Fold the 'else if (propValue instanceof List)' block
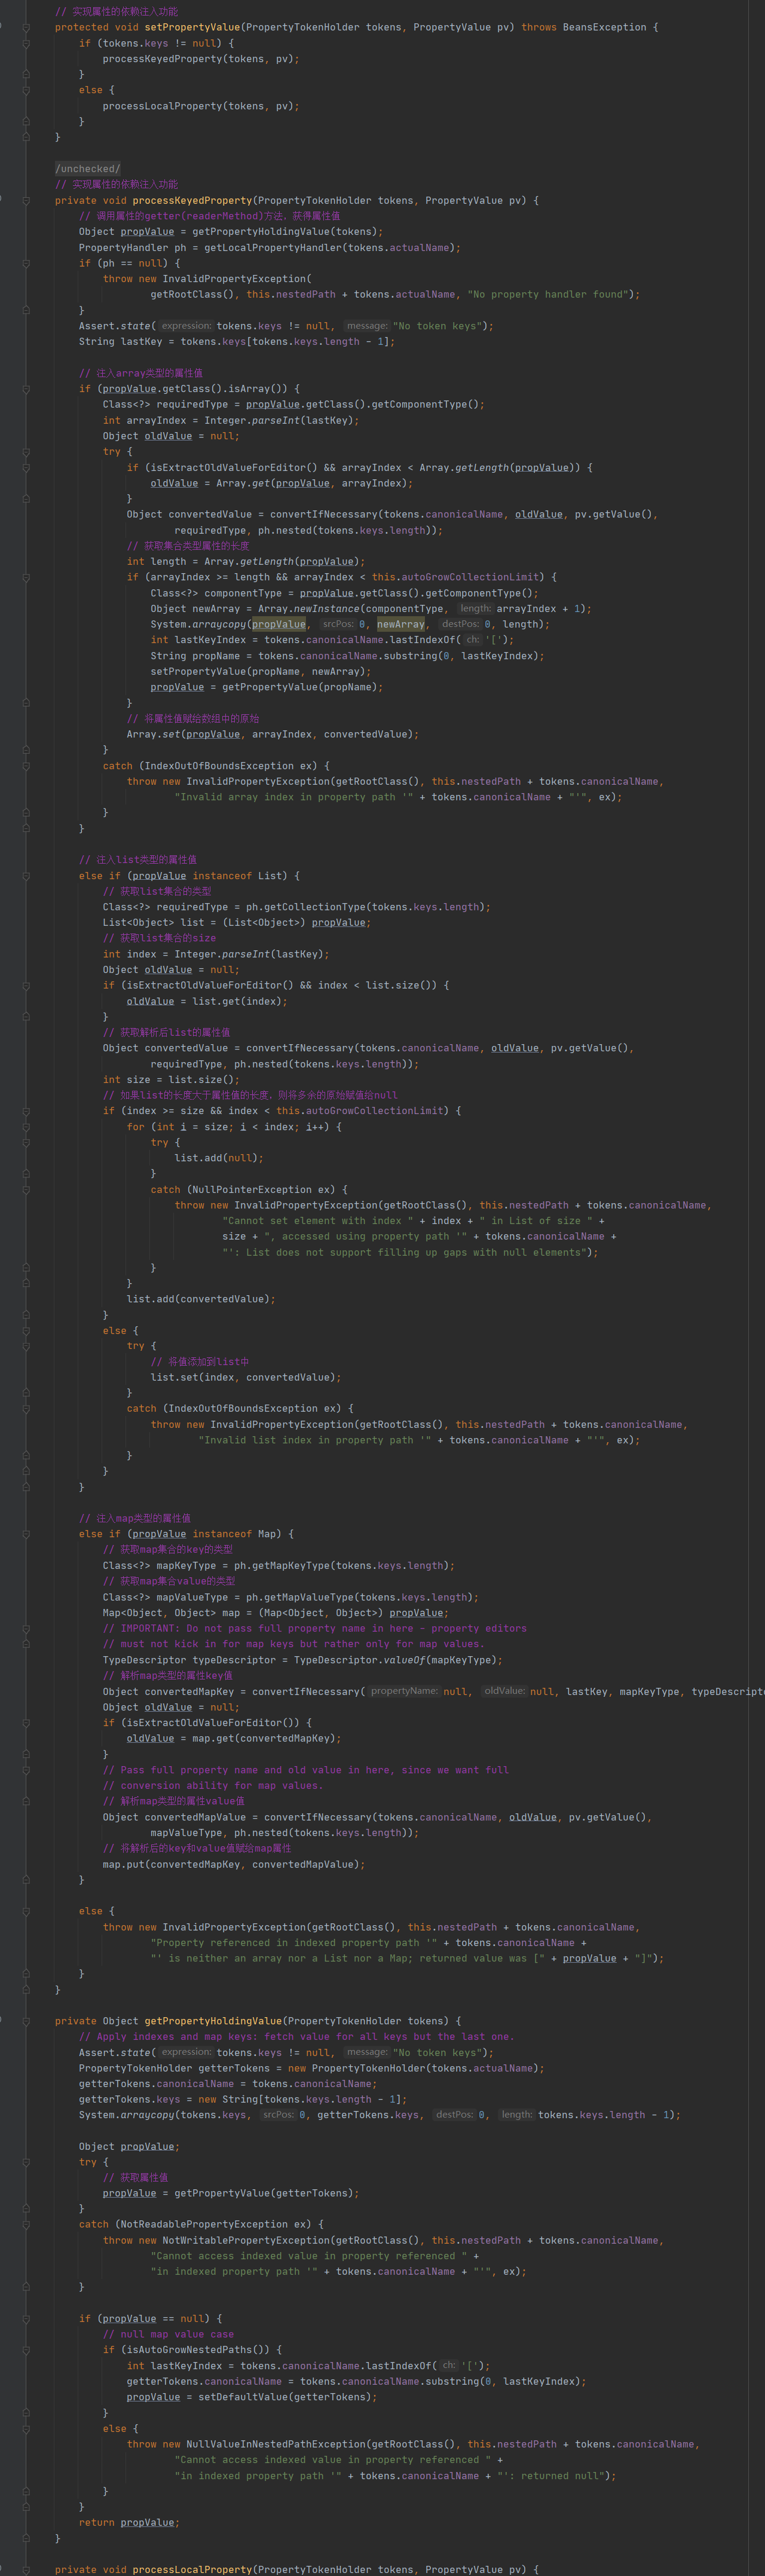Viewport: 765px width, 2576px height. pos(26,875)
